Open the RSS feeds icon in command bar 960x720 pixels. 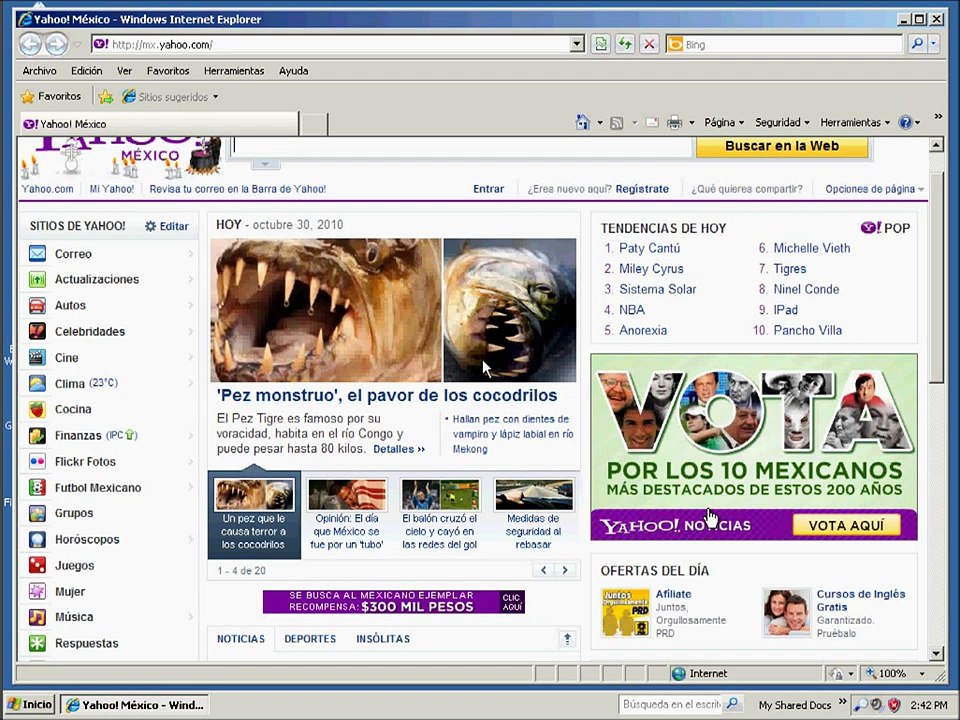(x=617, y=123)
